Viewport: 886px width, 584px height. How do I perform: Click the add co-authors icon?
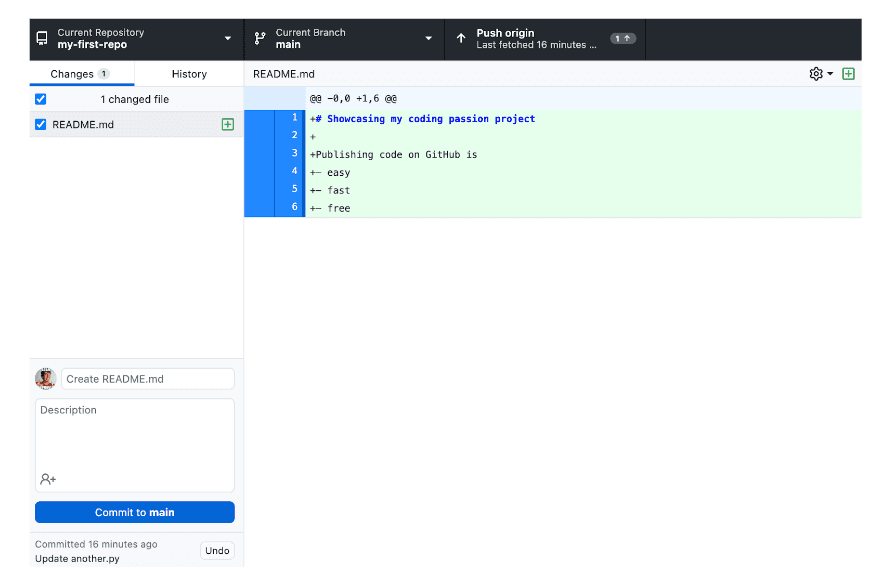pyautogui.click(x=48, y=479)
